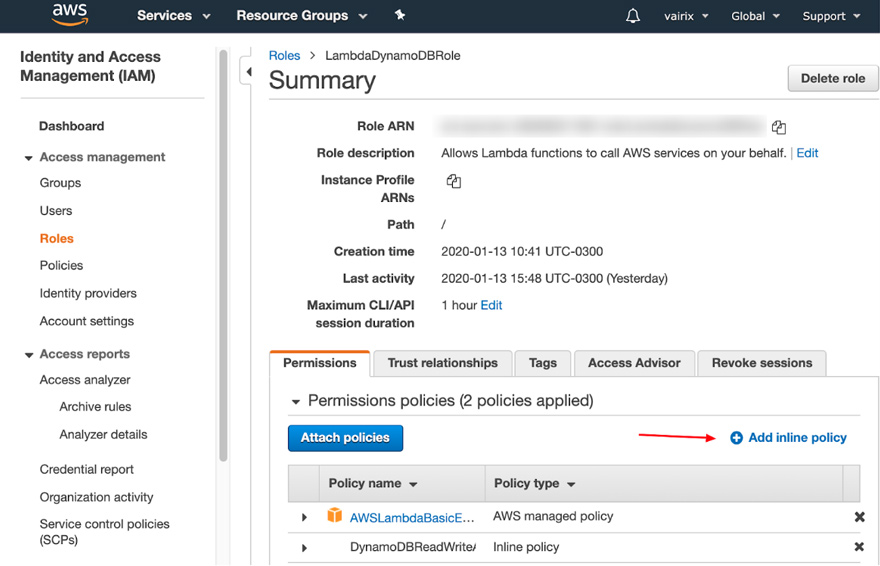Edit the role description
The height and width of the screenshot is (566, 880).
(807, 153)
